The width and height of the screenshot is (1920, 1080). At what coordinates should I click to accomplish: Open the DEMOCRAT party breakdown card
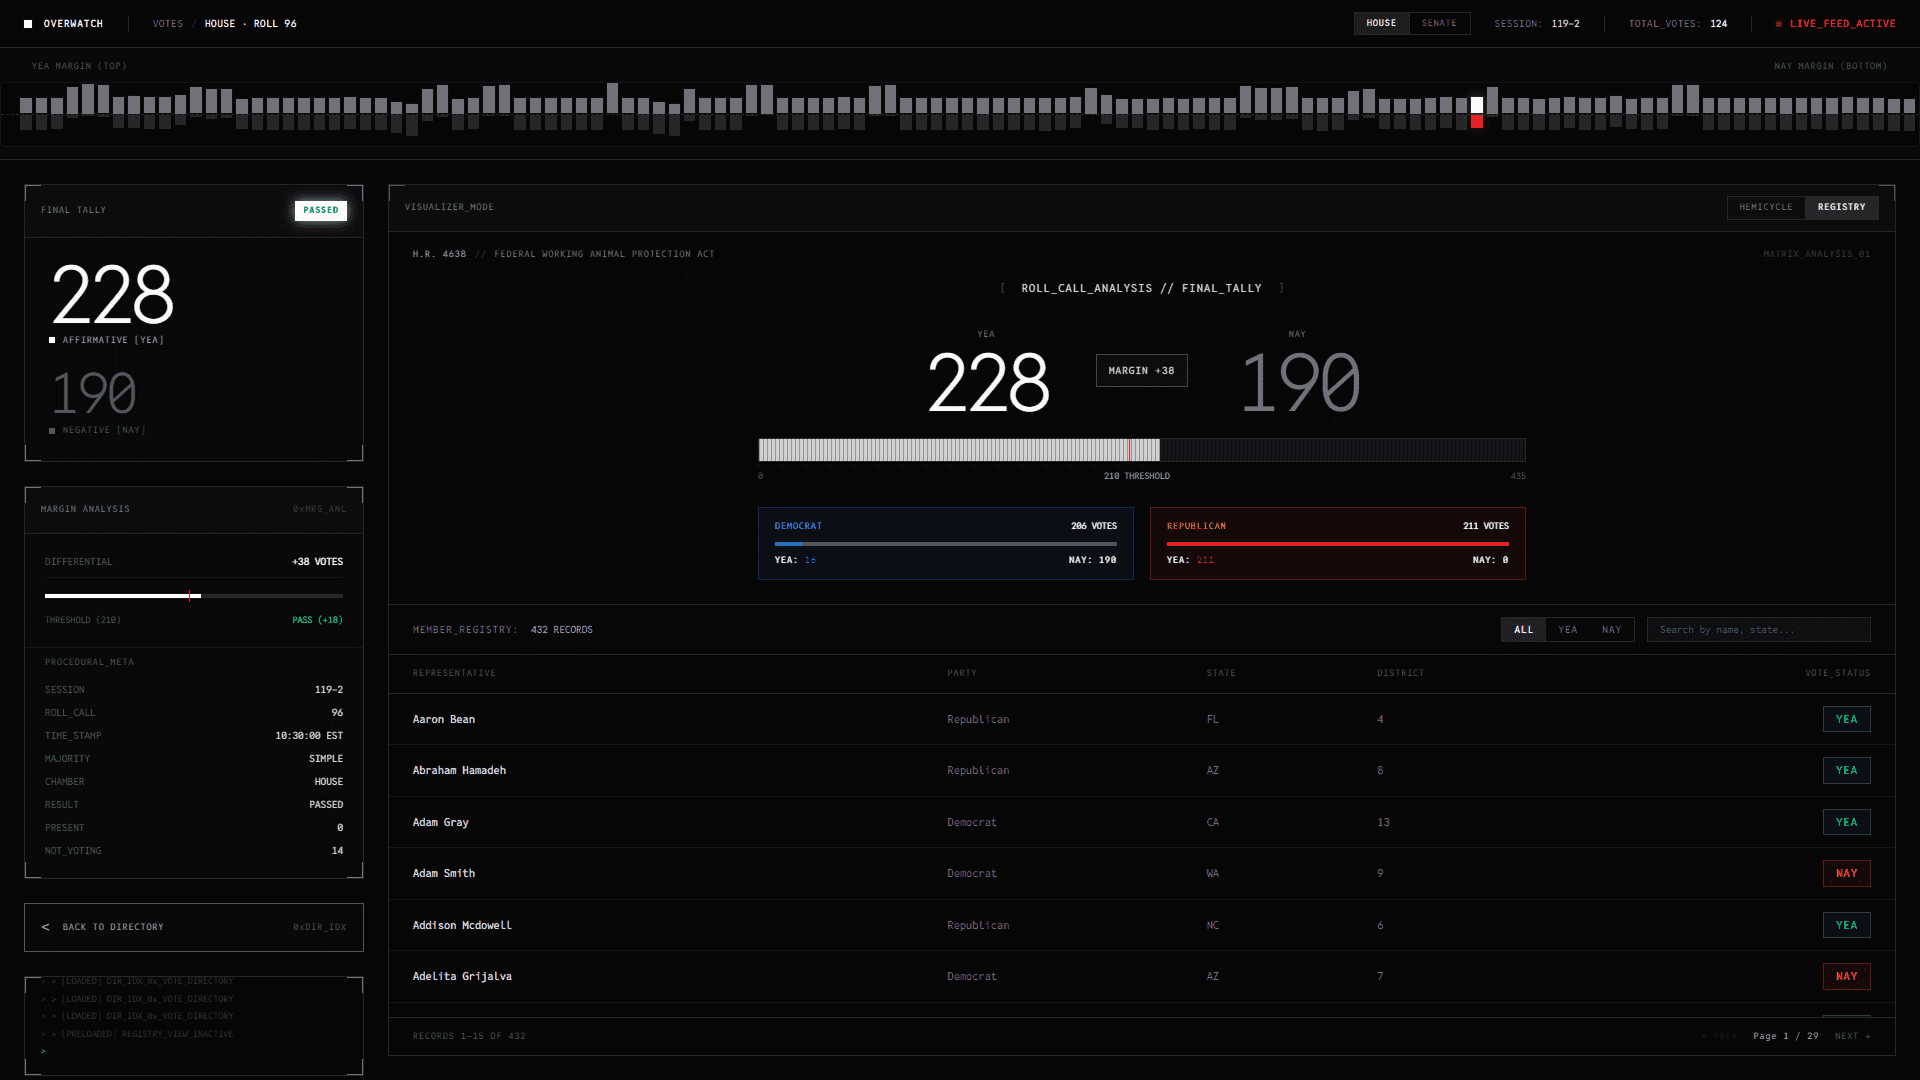click(x=945, y=543)
